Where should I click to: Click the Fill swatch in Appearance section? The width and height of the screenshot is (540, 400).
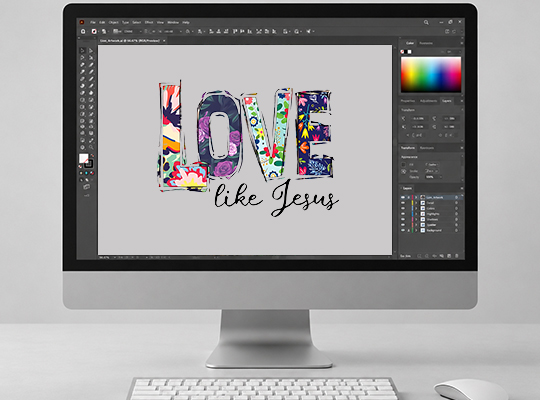click(x=404, y=165)
